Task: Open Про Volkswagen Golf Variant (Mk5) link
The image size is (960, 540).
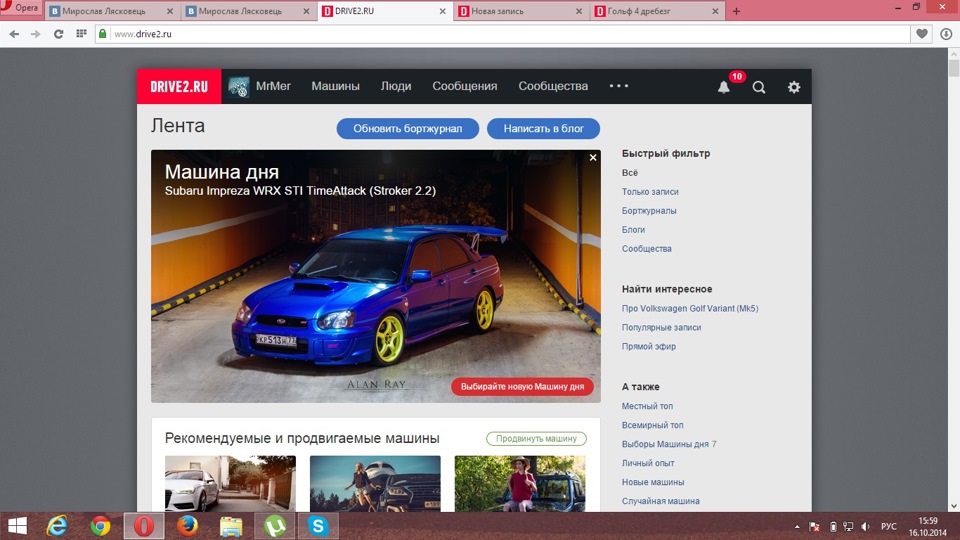Action: click(x=690, y=309)
